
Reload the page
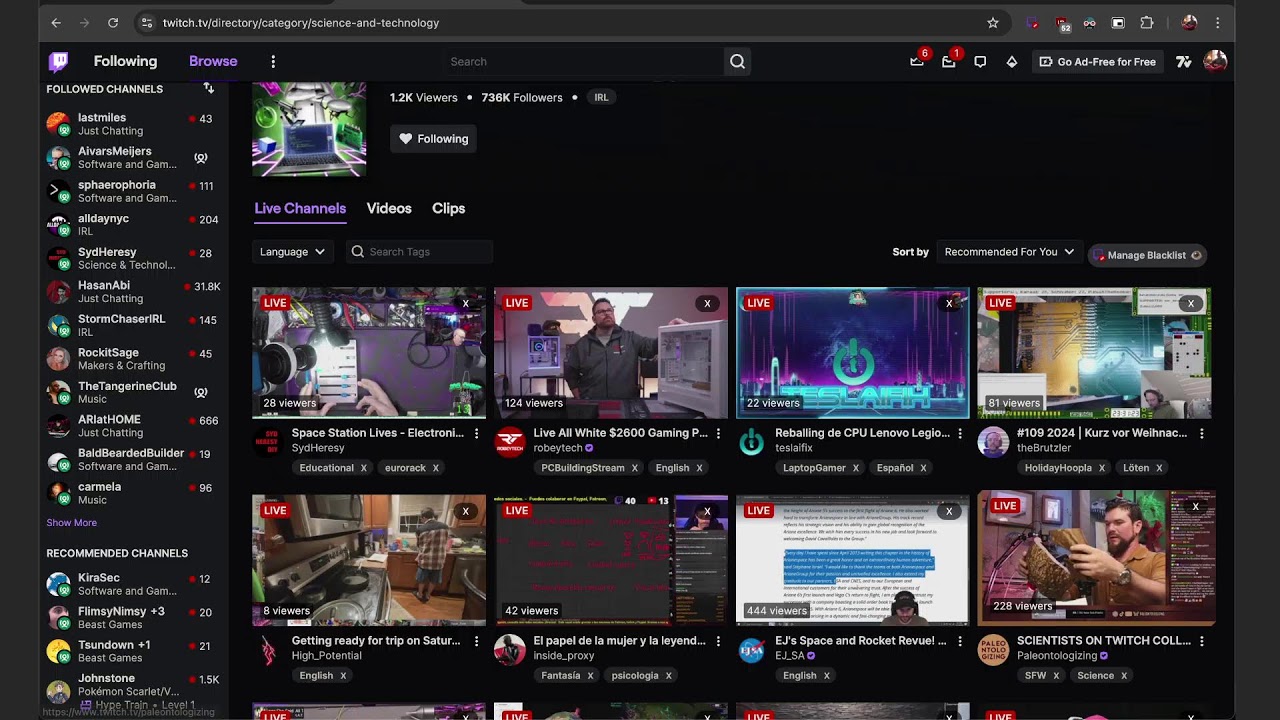113,23
